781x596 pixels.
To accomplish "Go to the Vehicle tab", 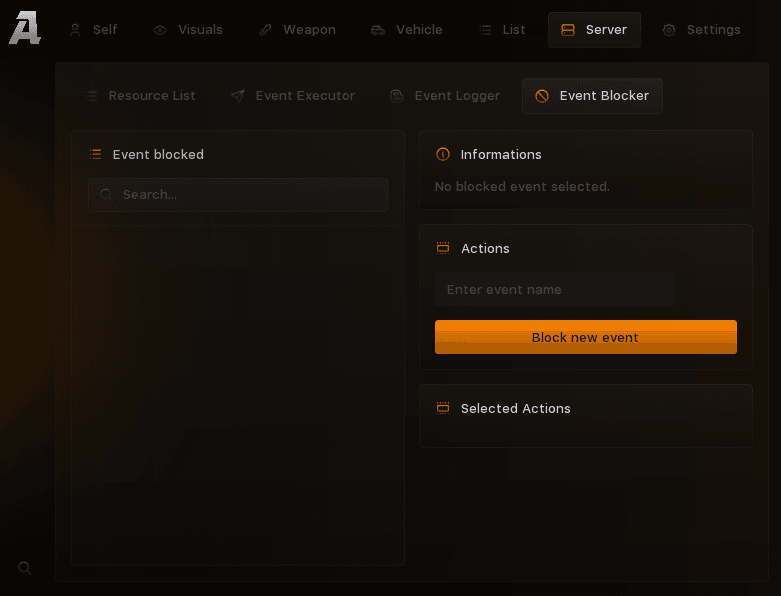I will [x=407, y=30].
